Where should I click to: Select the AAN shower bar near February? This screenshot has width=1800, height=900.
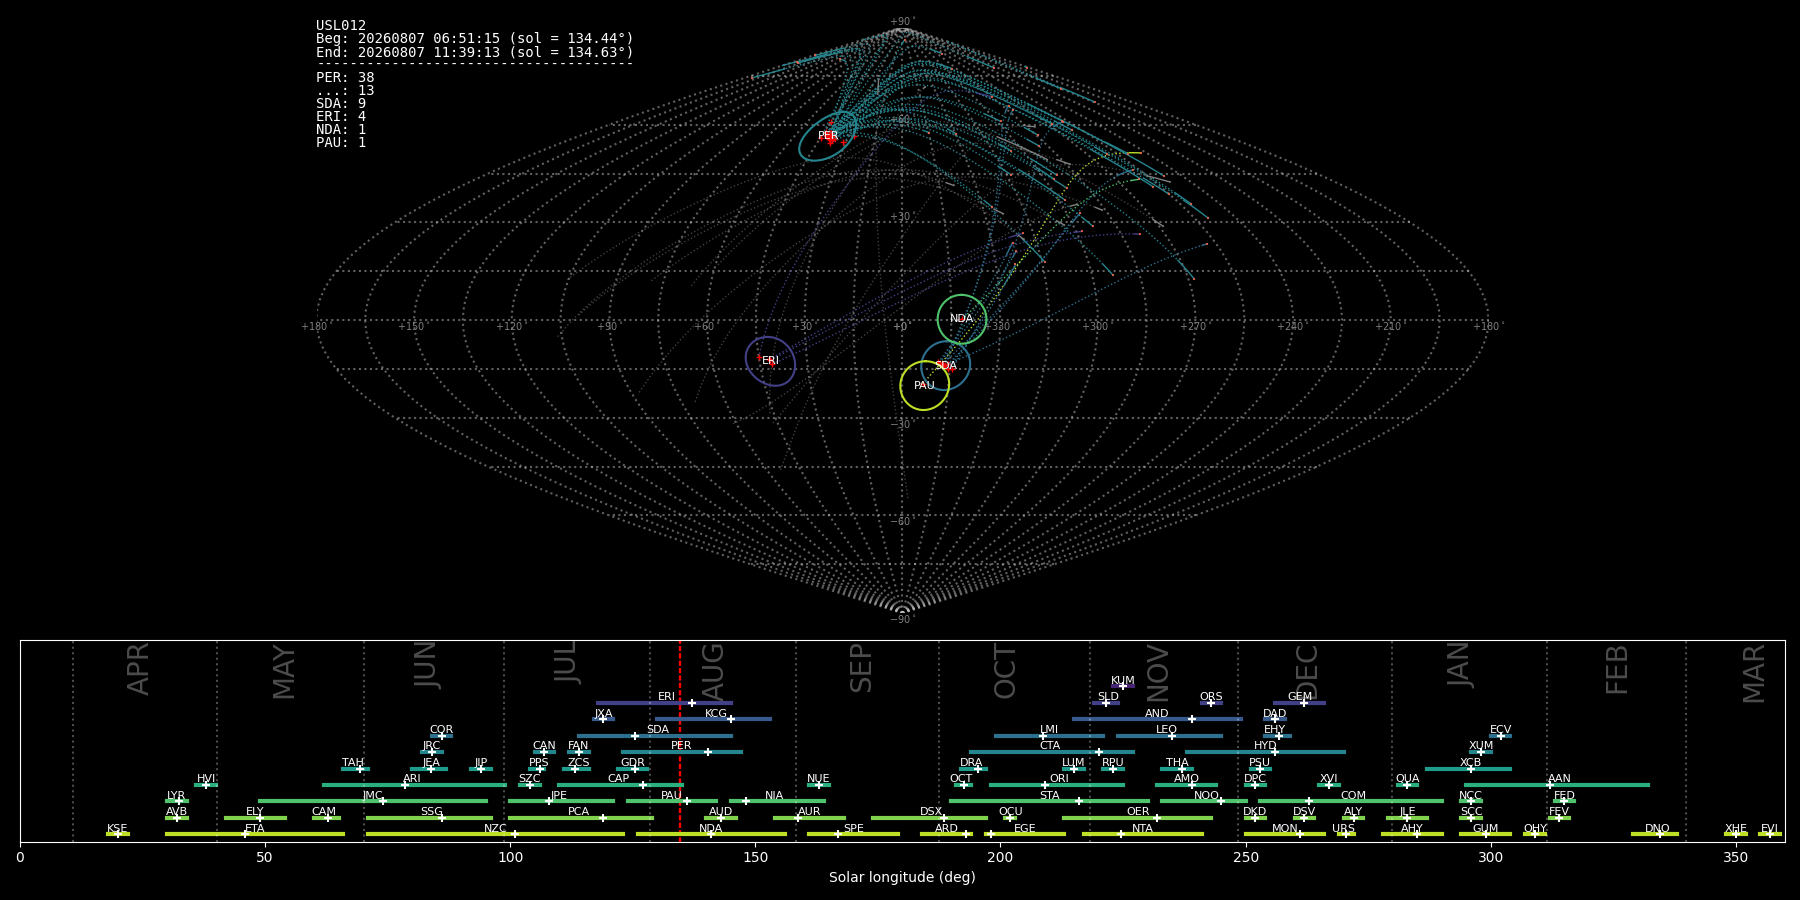coord(1557,785)
